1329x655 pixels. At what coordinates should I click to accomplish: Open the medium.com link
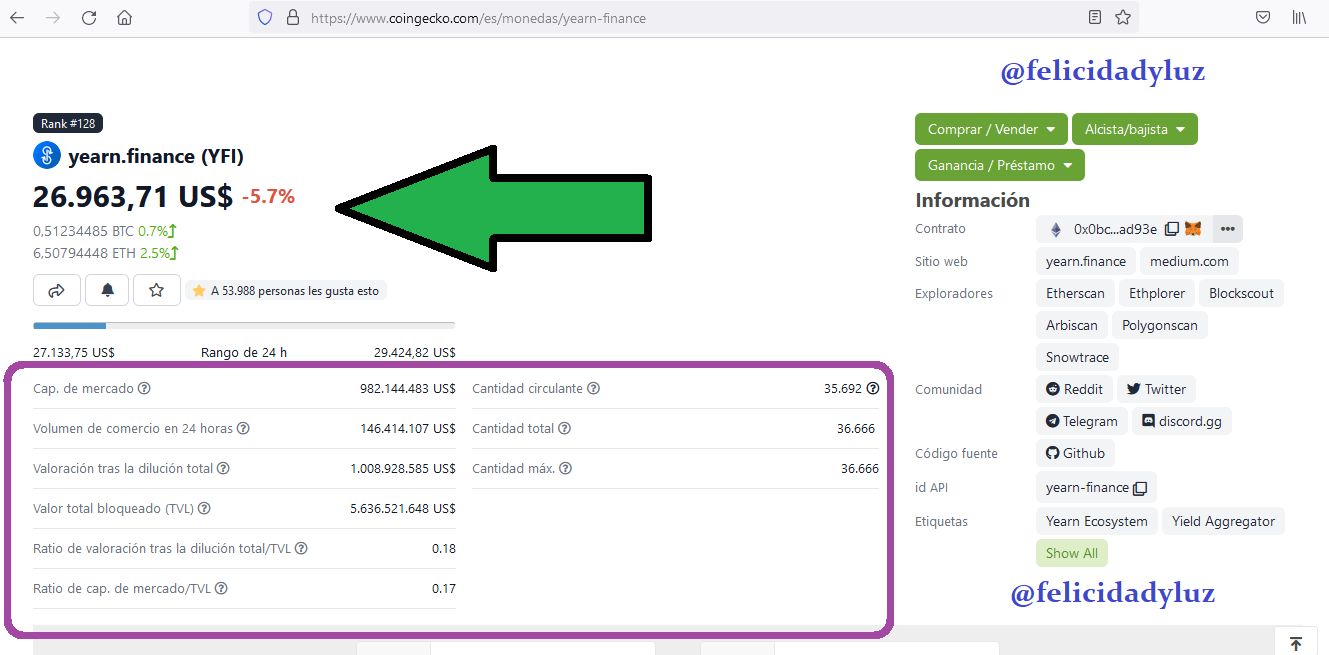coord(1189,261)
